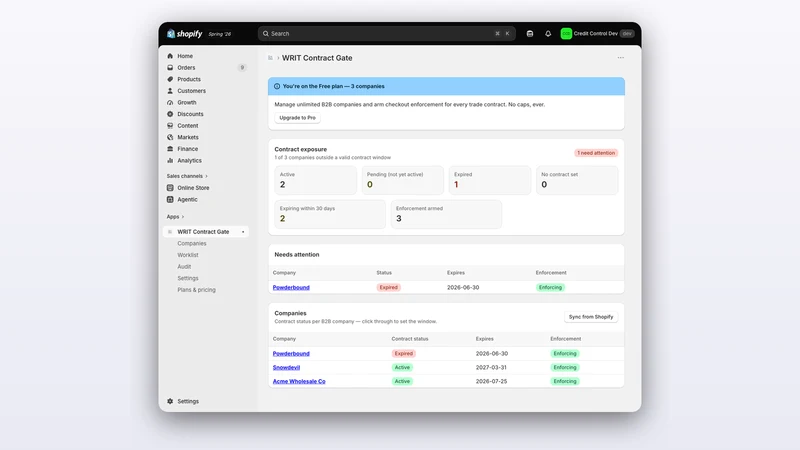Click the Expired contracts count card
Image resolution: width=800 pixels, height=450 pixels.
point(490,180)
